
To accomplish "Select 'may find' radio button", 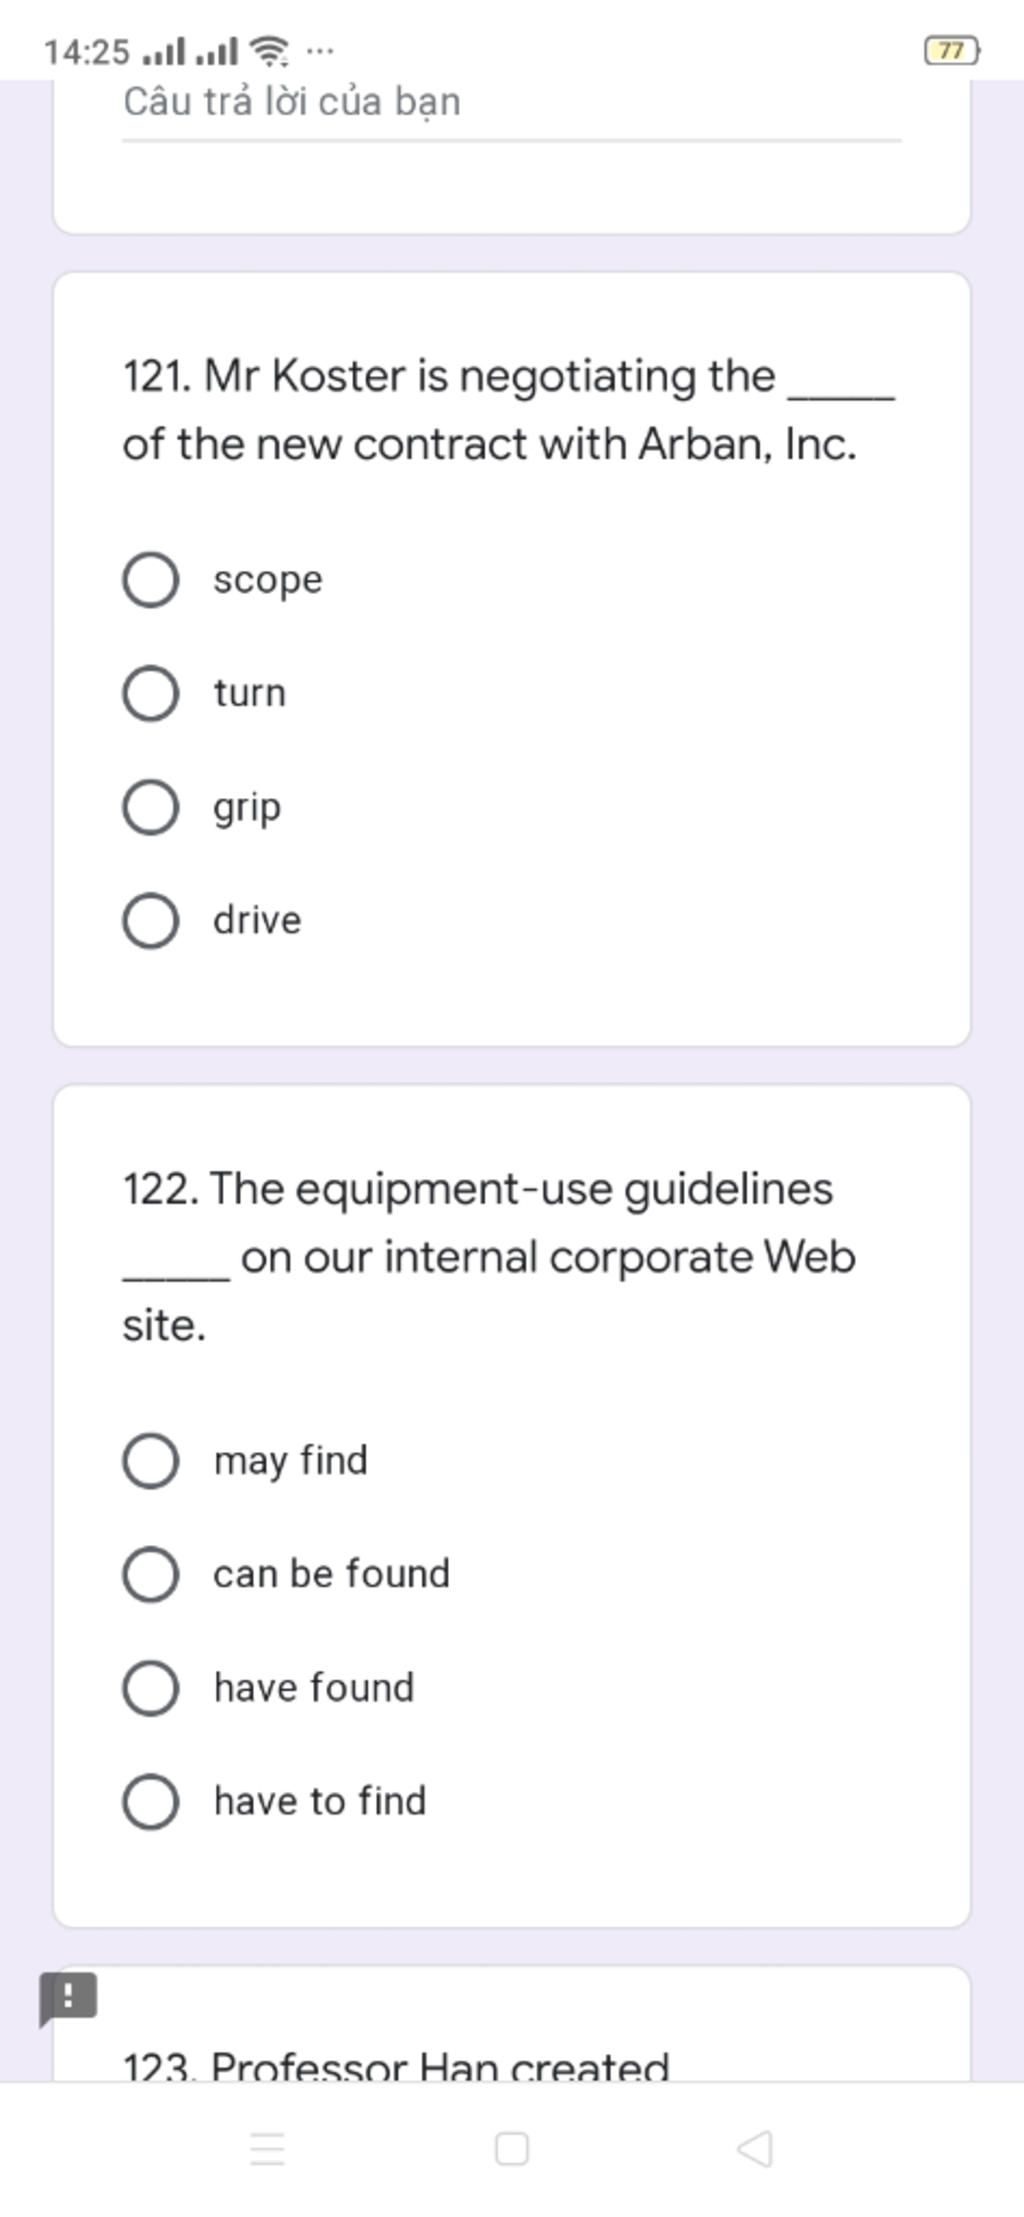I will click(x=151, y=1461).
